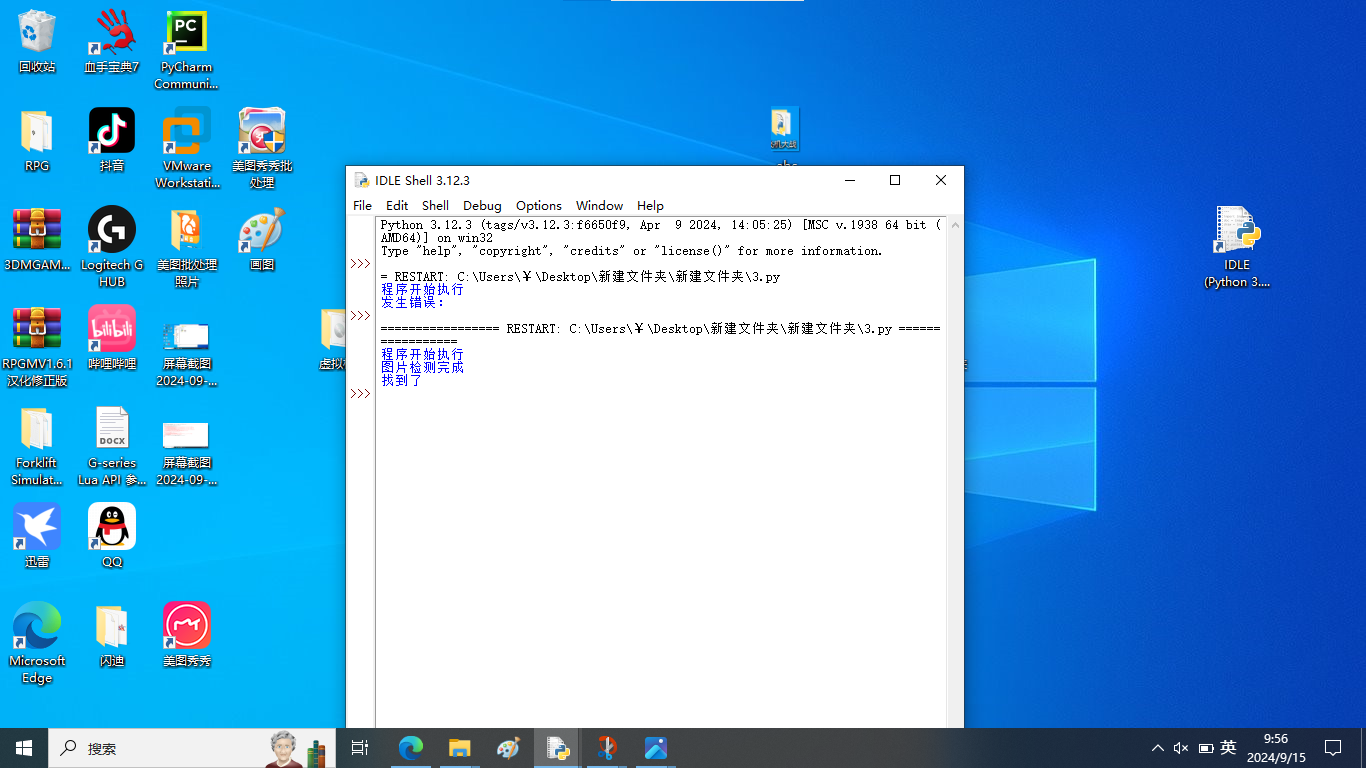This screenshot has width=1366, height=768.
Task: Open the Photos app taskbar icon
Action: [x=655, y=748]
